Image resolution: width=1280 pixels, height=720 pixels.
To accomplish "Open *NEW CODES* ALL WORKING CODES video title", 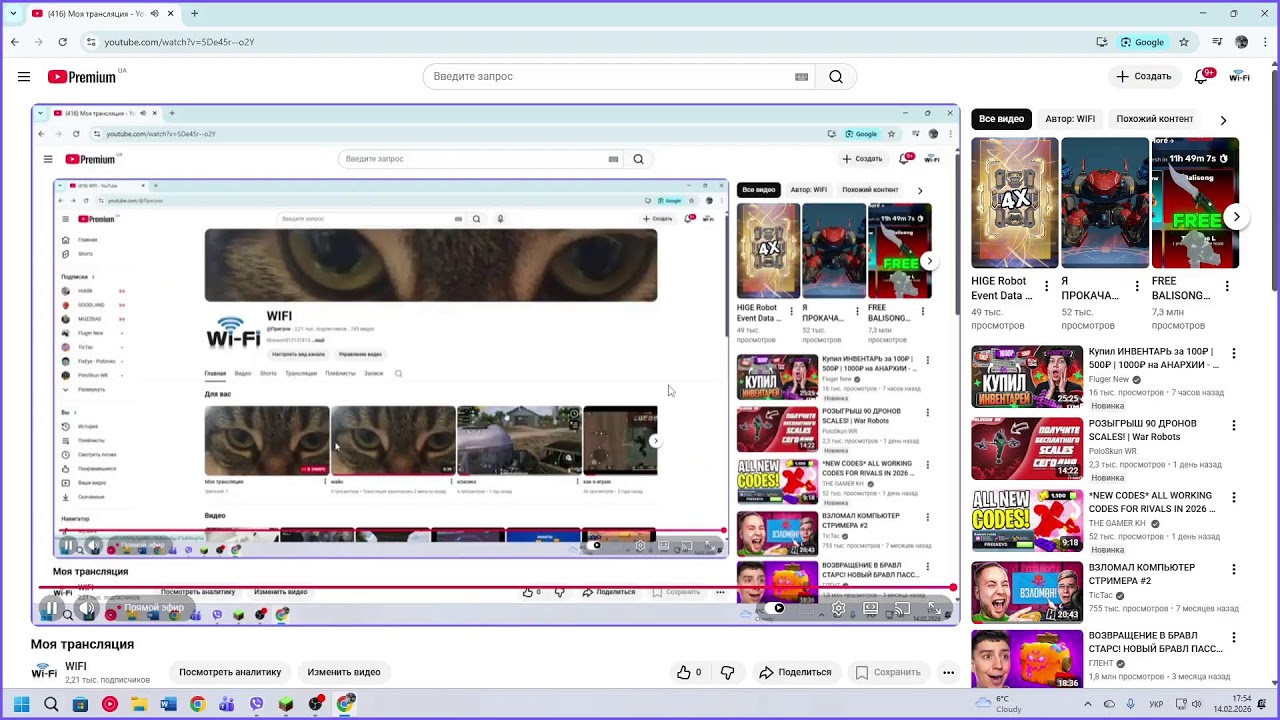I will coord(1152,502).
